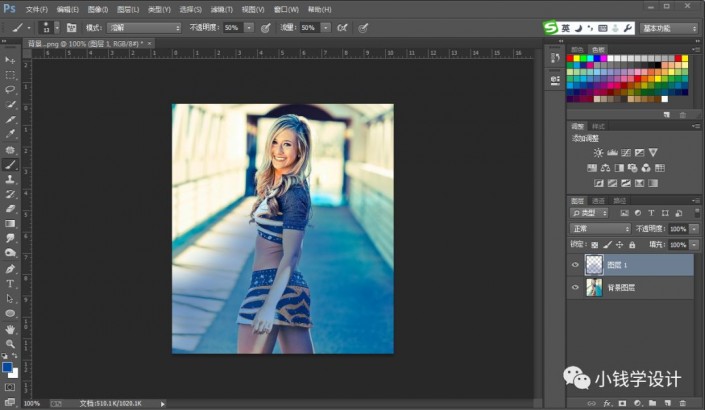Open the 编辑(E) menu
The image size is (705, 410).
coord(67,9)
